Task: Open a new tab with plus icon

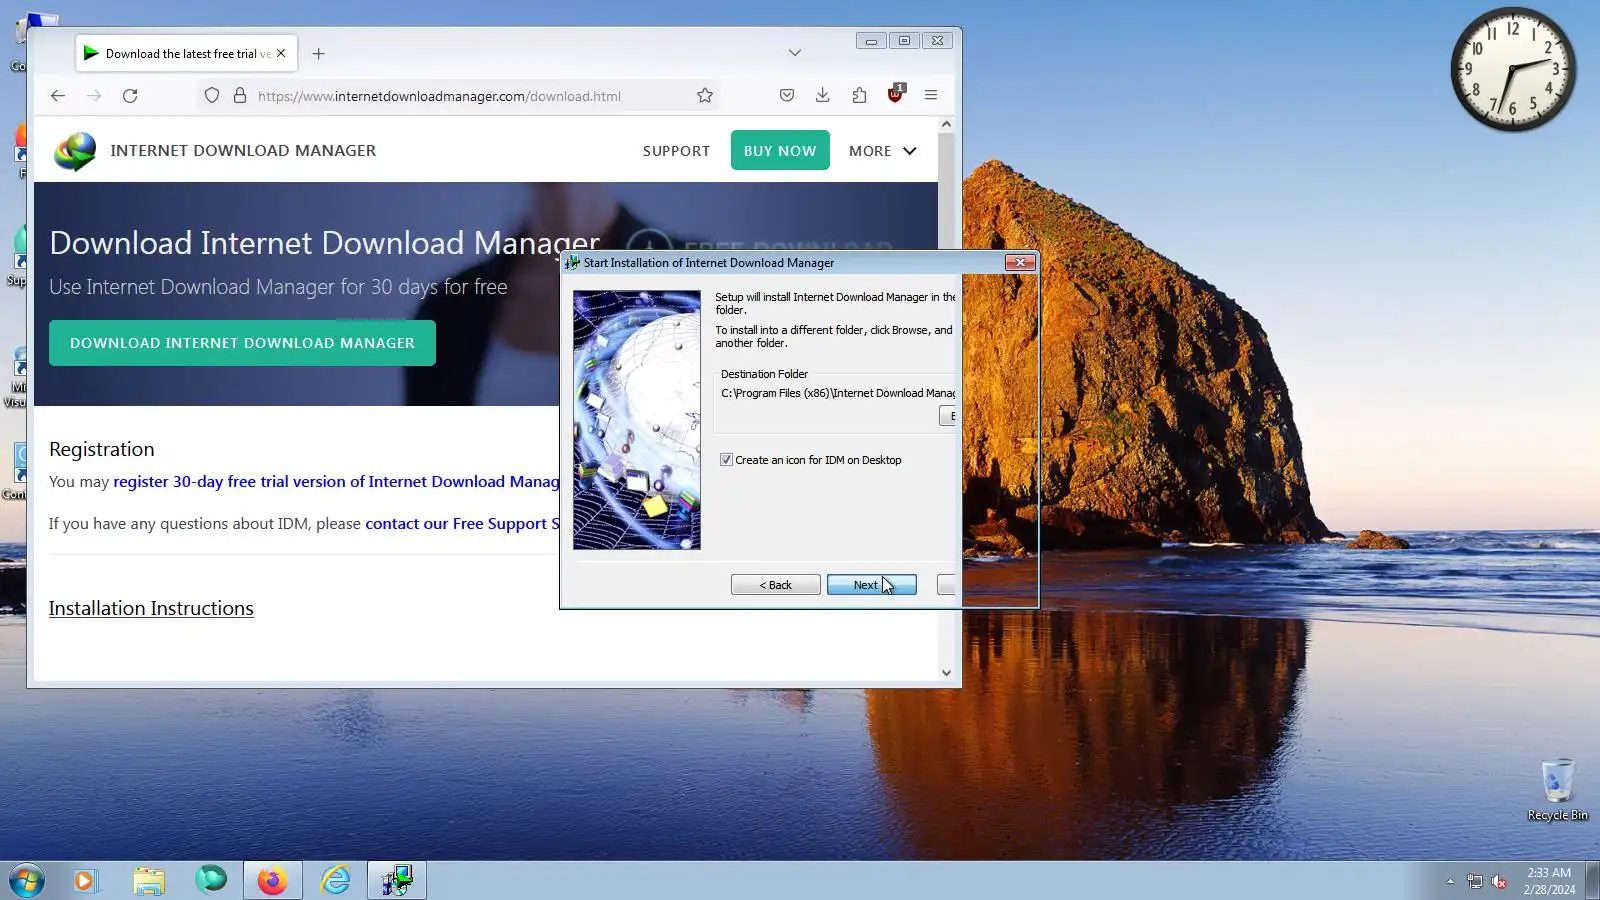Action: [x=318, y=54]
